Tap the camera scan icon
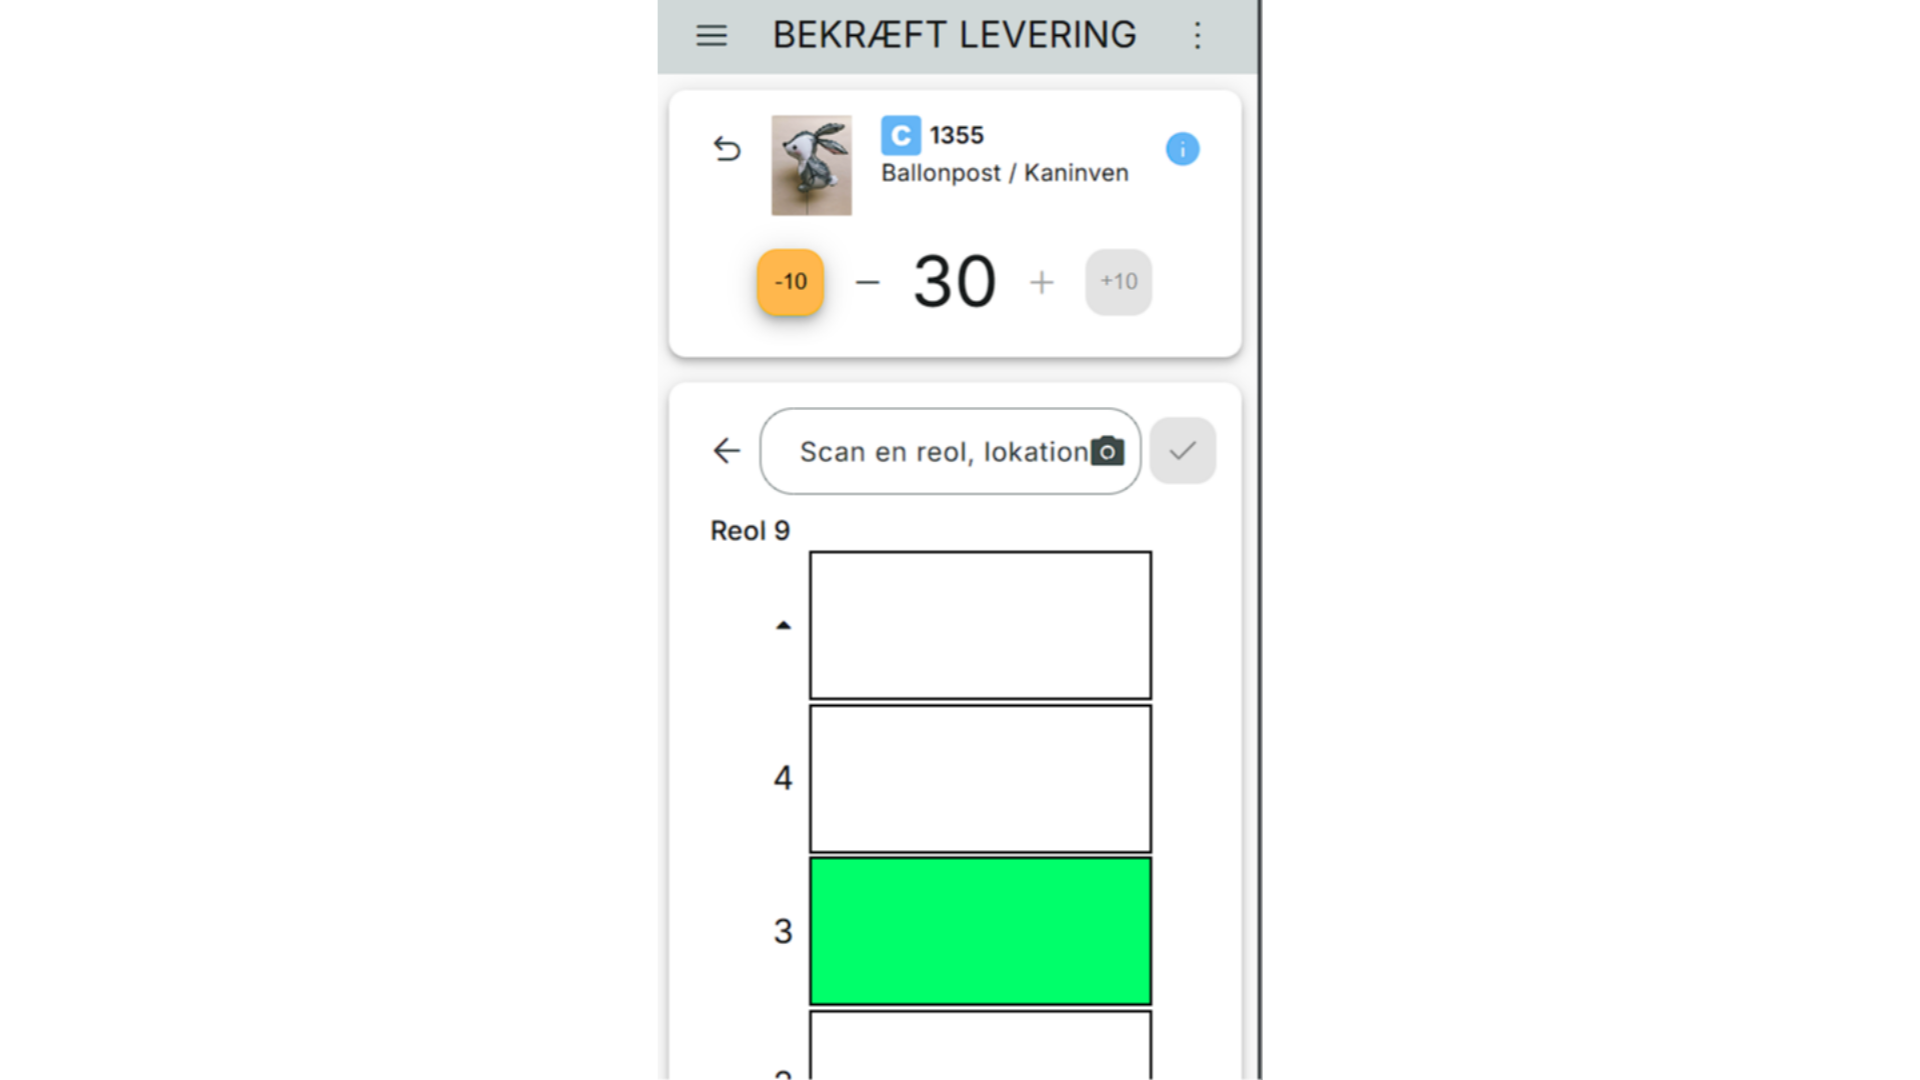 click(1107, 451)
